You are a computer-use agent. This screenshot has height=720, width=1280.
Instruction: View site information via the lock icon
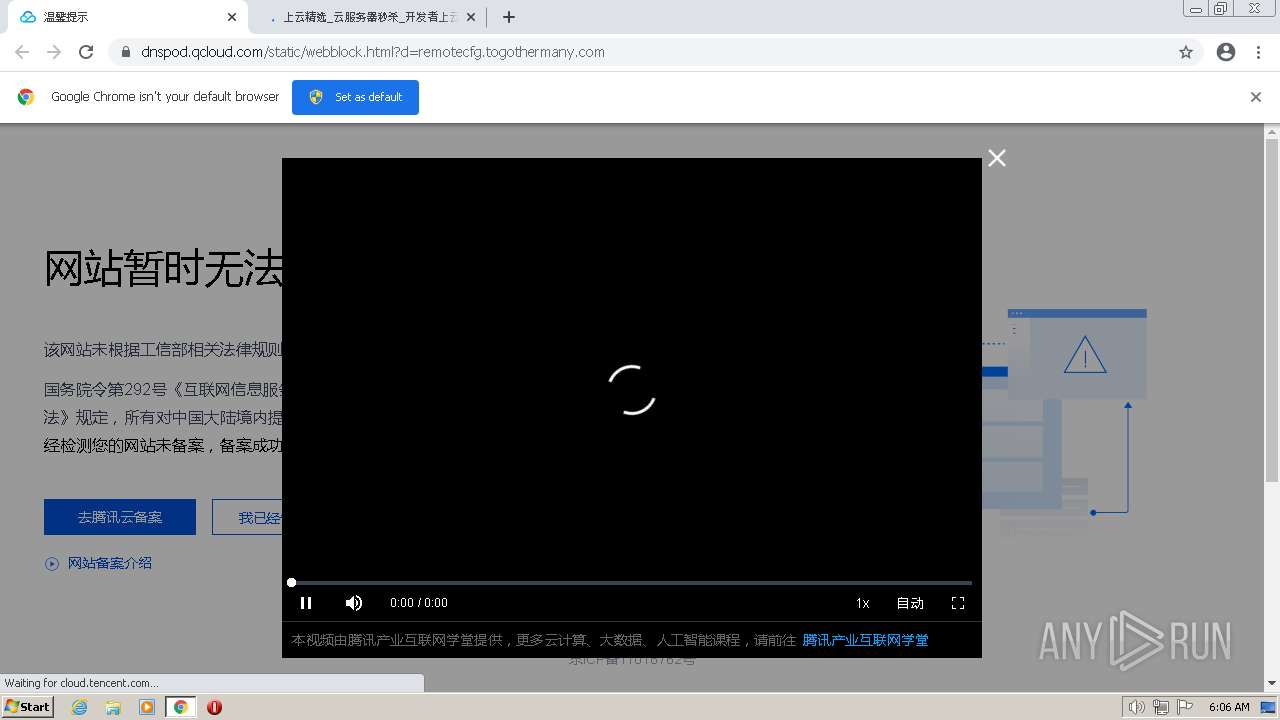point(125,52)
